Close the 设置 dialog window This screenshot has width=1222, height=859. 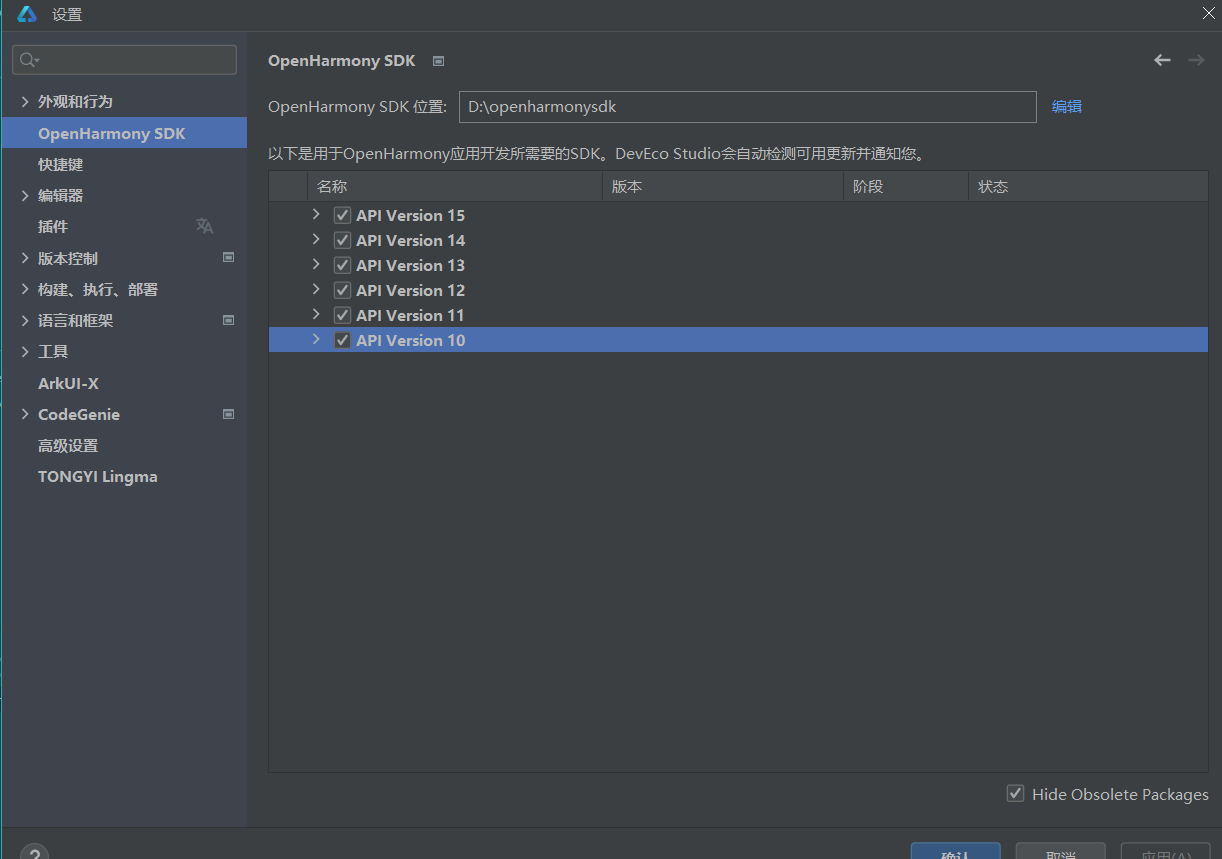click(x=1209, y=13)
